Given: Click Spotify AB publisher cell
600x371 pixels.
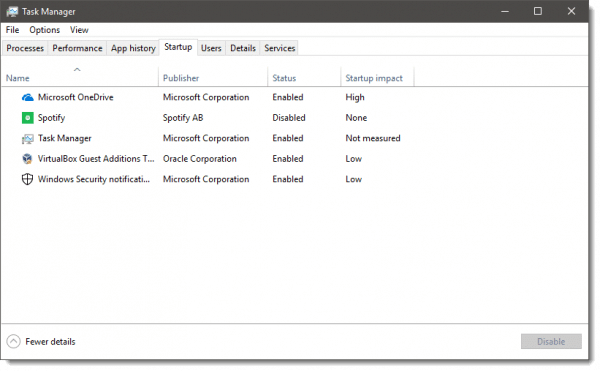Looking at the screenshot, I should pos(183,118).
